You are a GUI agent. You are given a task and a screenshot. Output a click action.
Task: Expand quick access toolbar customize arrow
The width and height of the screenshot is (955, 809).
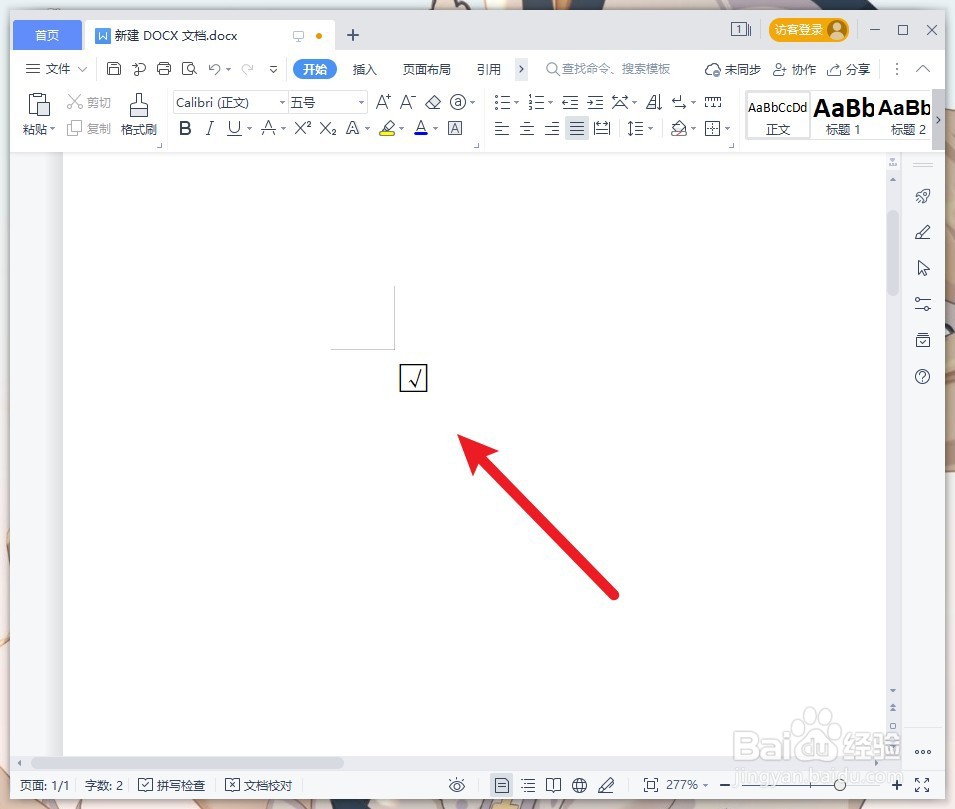273,69
